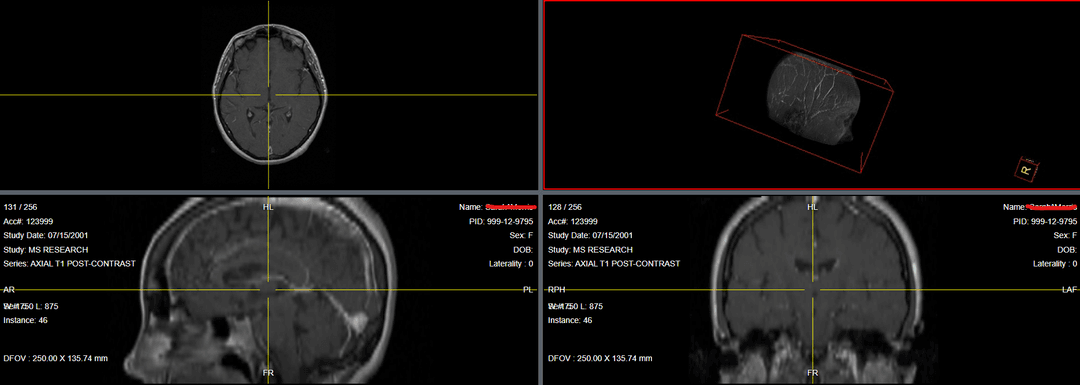Viewport: 1080px width, 385px height.
Task: Click the 'RPH' orientation marker
Action: click(557, 290)
